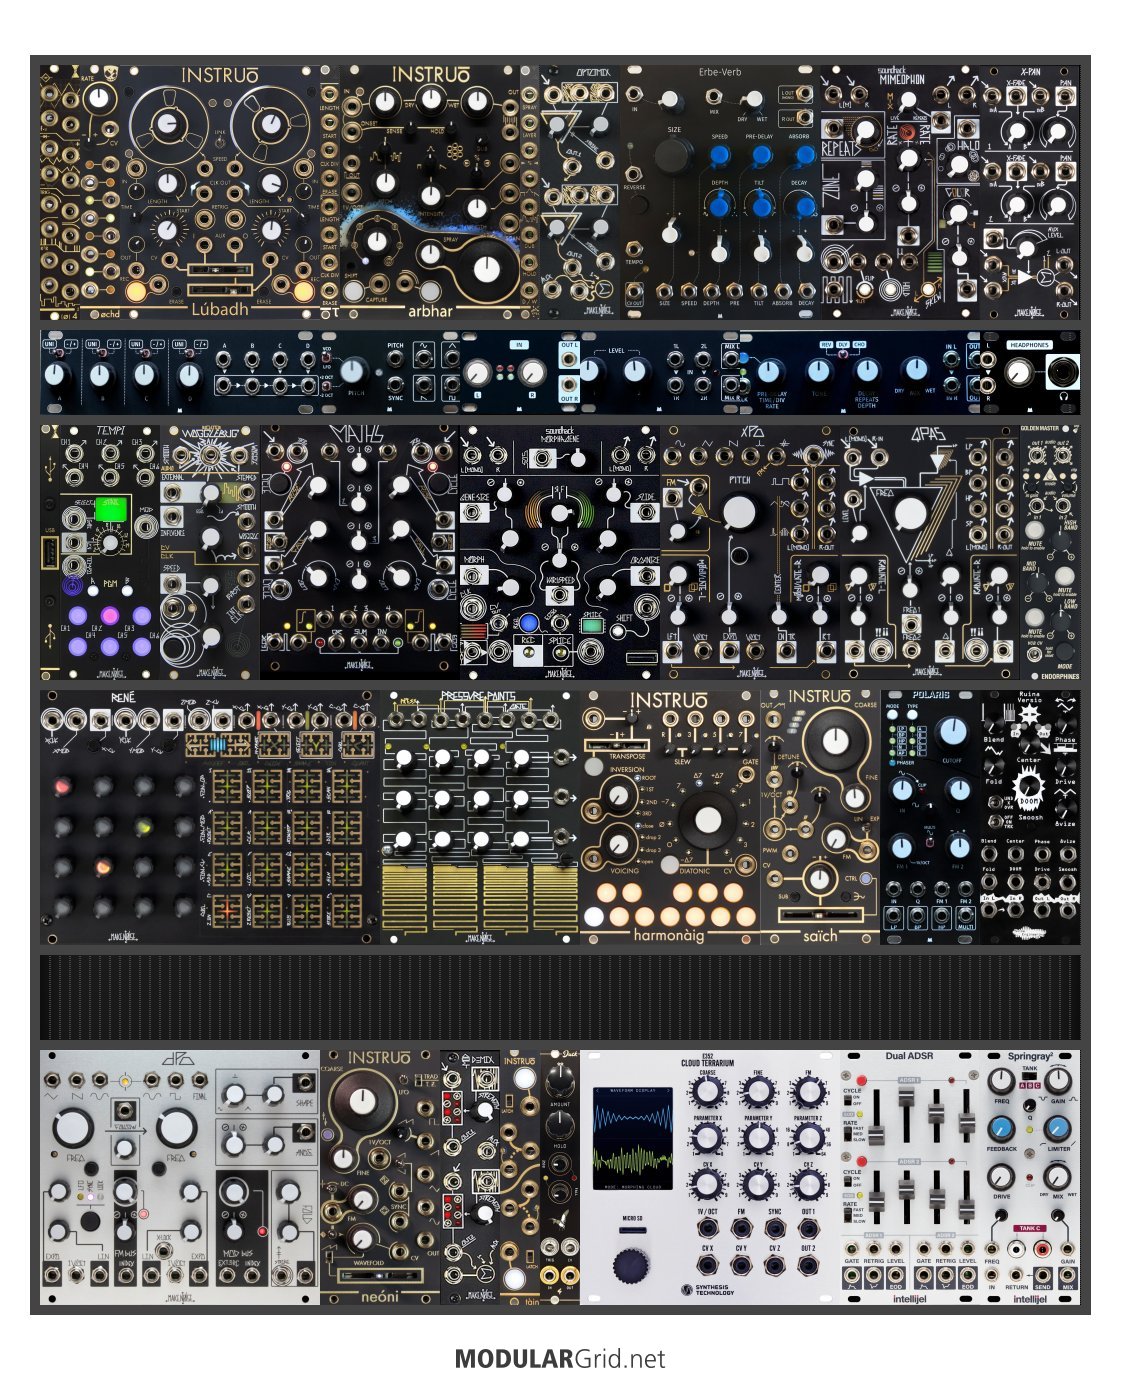Click the OUT 1 jack on Cloud Terrarium

point(807,1229)
